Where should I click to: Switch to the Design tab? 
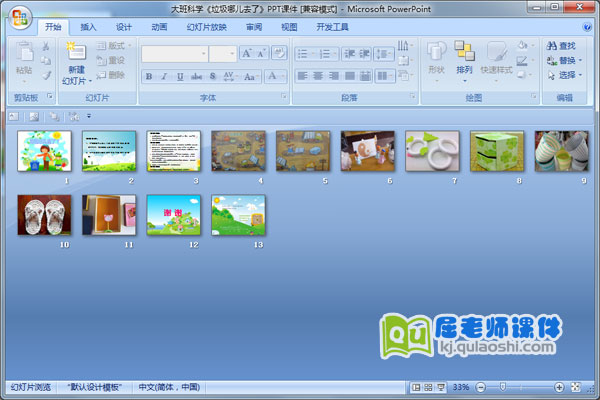pos(124,27)
